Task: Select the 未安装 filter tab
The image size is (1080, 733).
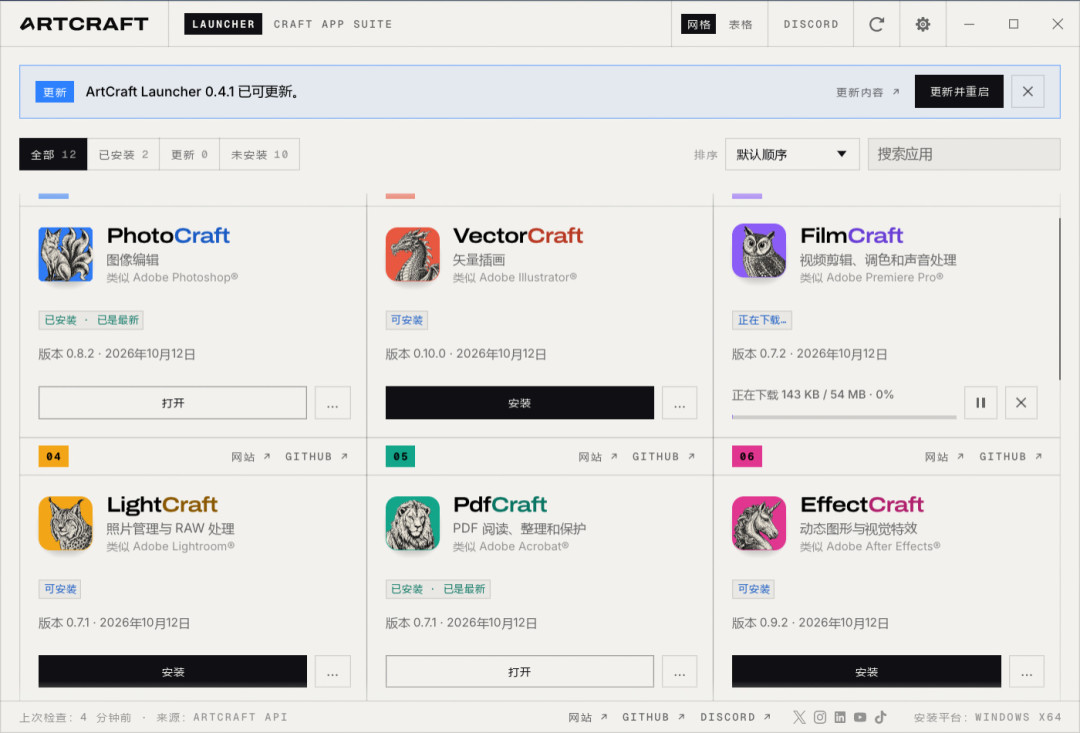Action: [260, 154]
